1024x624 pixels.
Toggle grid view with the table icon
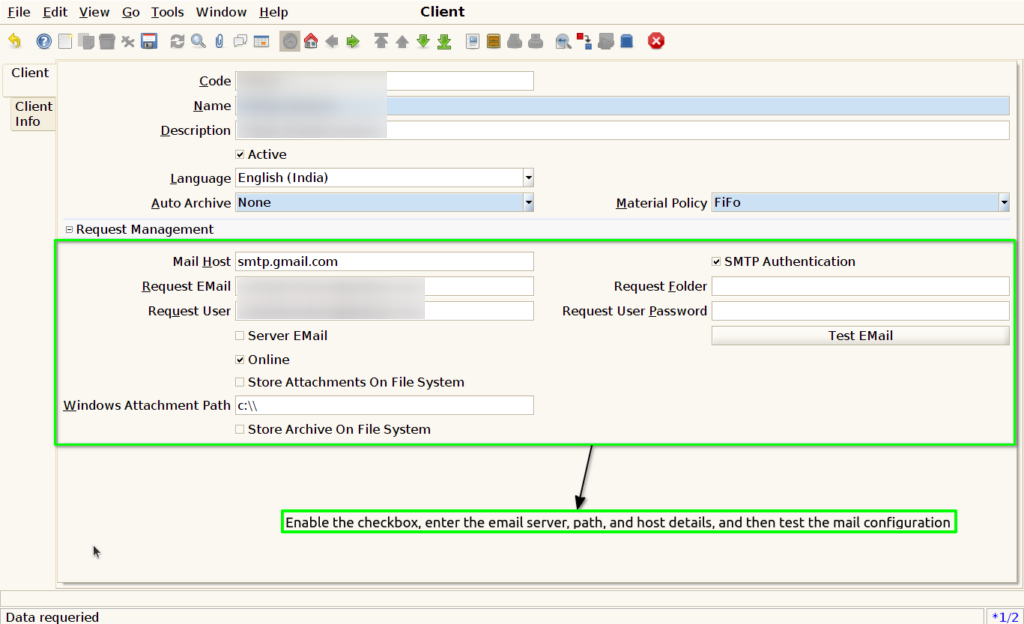click(261, 41)
